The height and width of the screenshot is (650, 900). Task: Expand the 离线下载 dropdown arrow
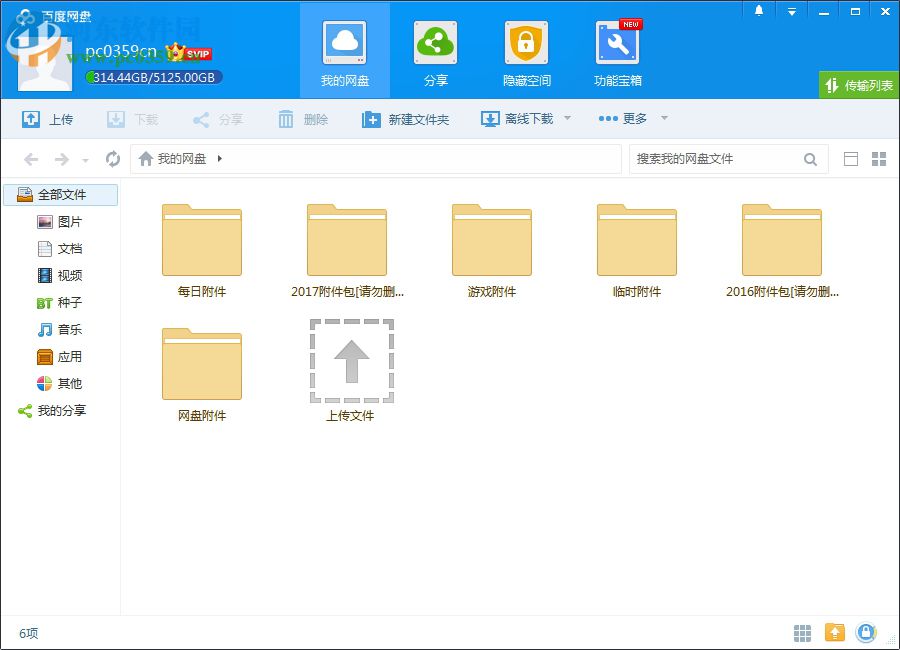[568, 118]
